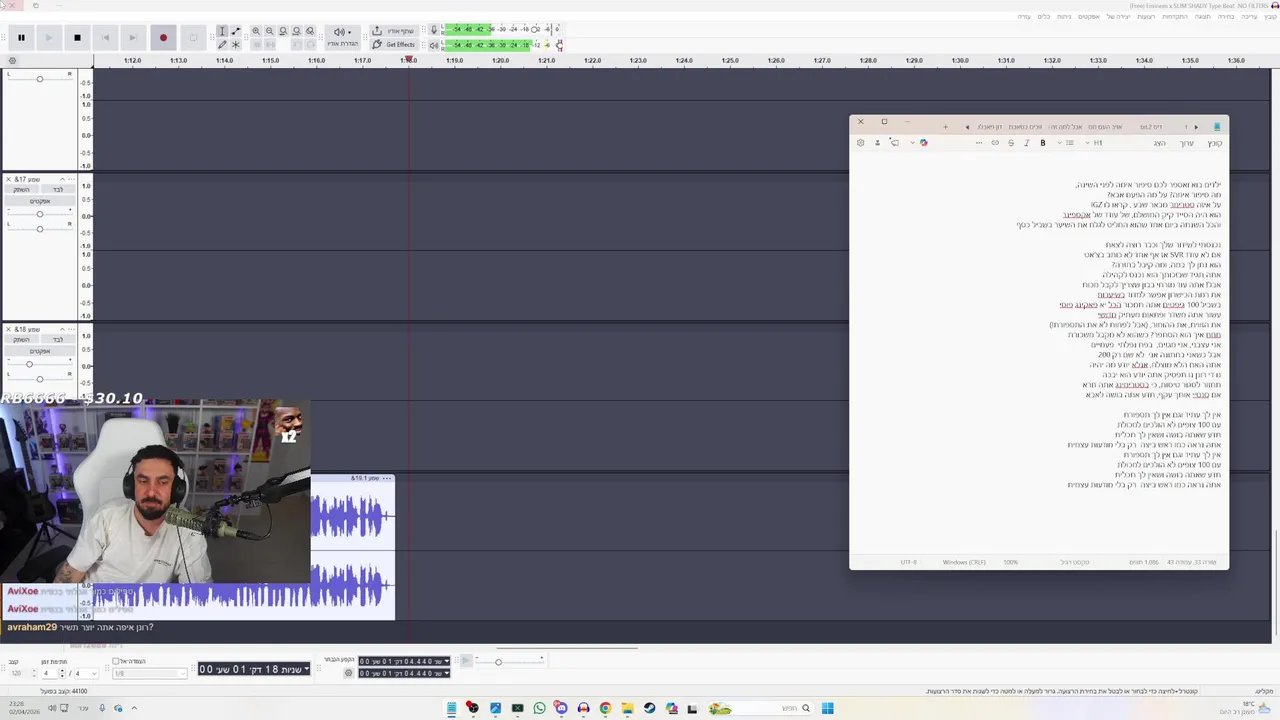Toggle Strikethrough formatting in Notepad
This screenshot has width=1280, height=720.
pos(1010,143)
